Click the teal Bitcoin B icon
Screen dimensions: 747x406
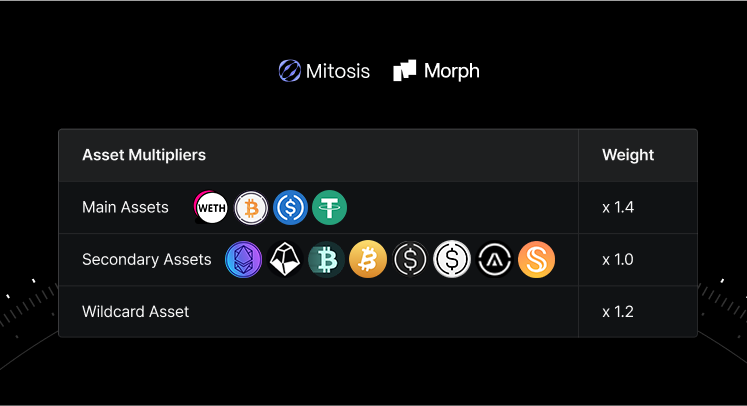(326, 260)
